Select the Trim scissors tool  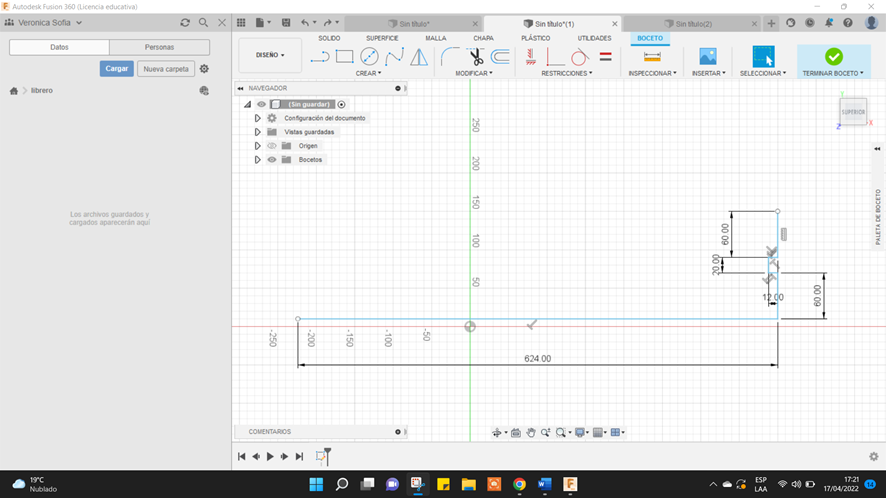(475, 57)
